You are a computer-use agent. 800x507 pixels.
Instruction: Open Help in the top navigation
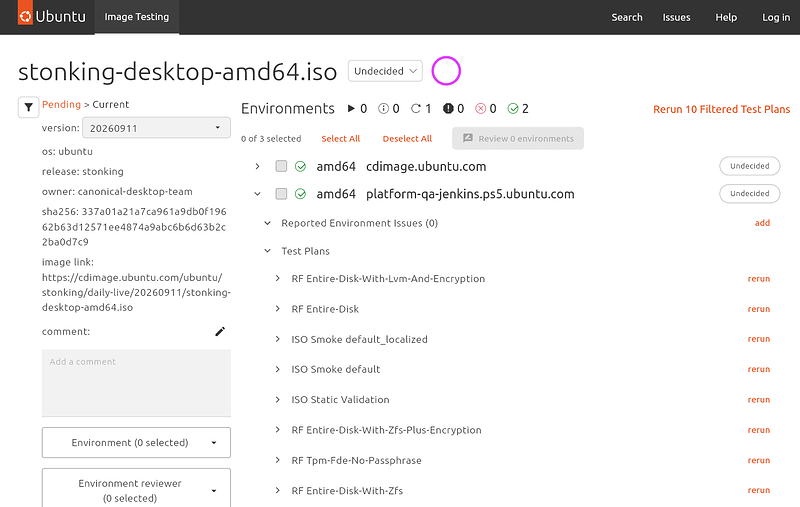pyautogui.click(x=726, y=17)
